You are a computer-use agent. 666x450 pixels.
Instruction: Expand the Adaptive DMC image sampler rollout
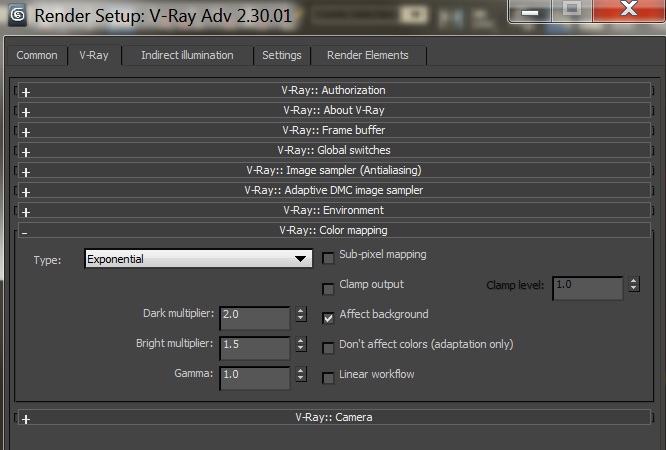[334, 190]
